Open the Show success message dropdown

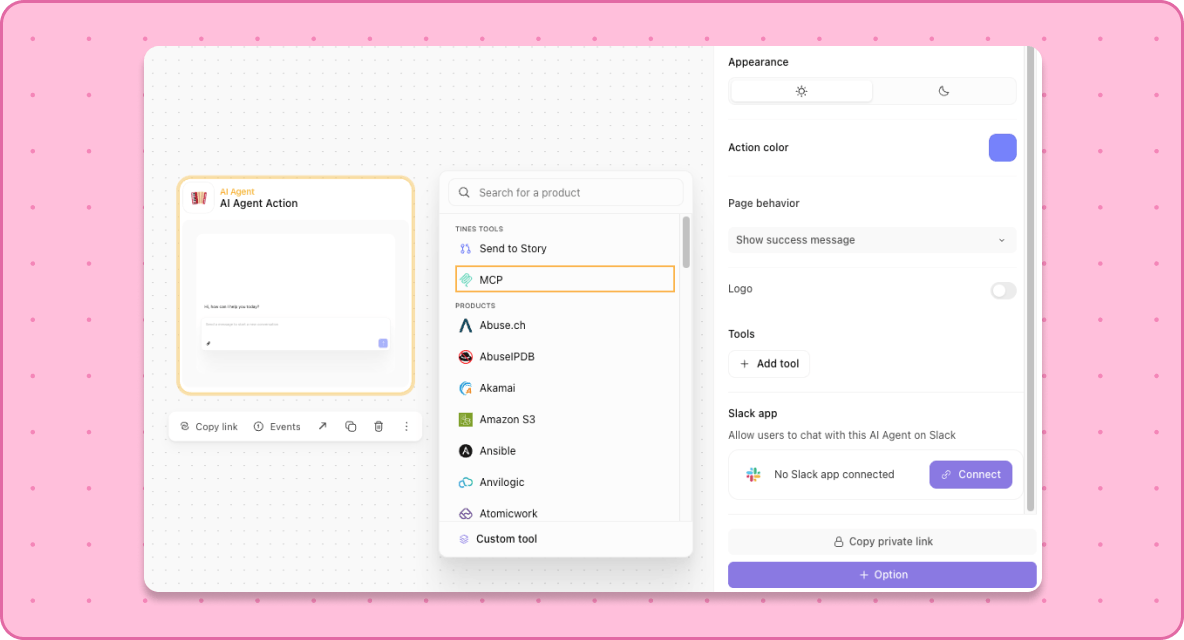871,240
